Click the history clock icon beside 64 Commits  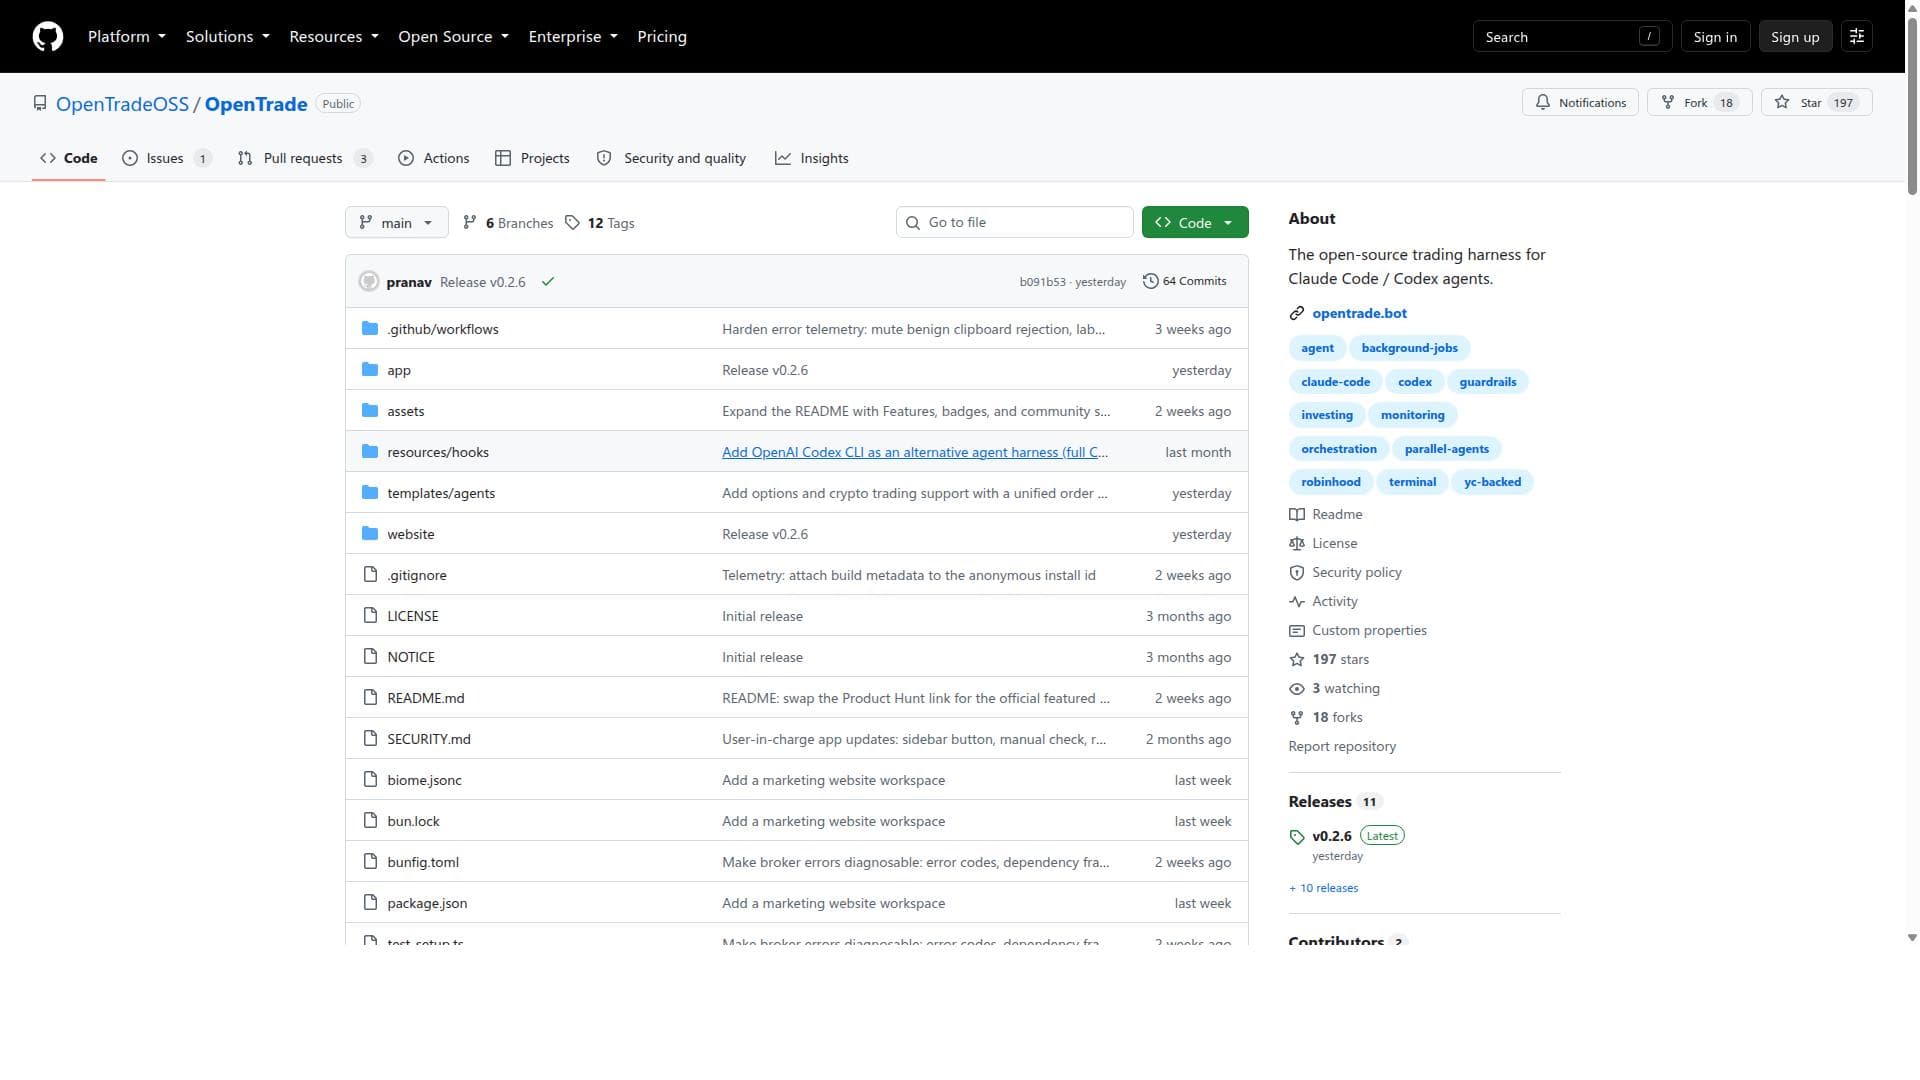pos(1151,282)
